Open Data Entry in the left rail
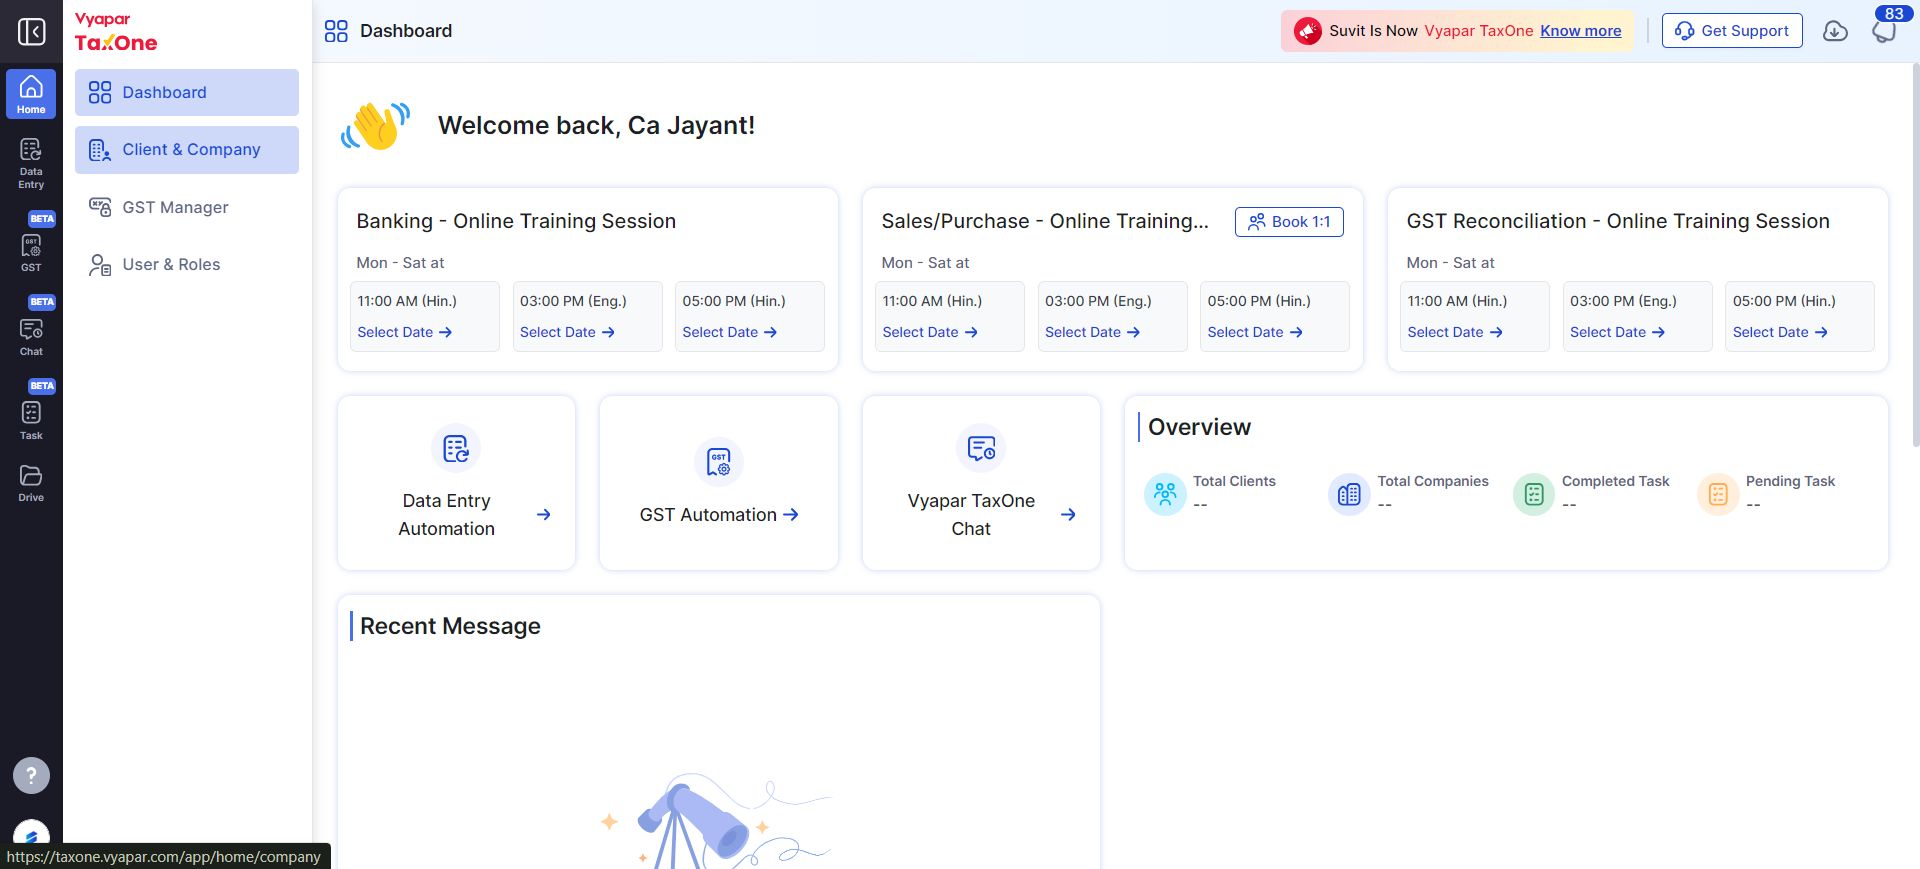Image resolution: width=1920 pixels, height=869 pixels. coord(31,163)
